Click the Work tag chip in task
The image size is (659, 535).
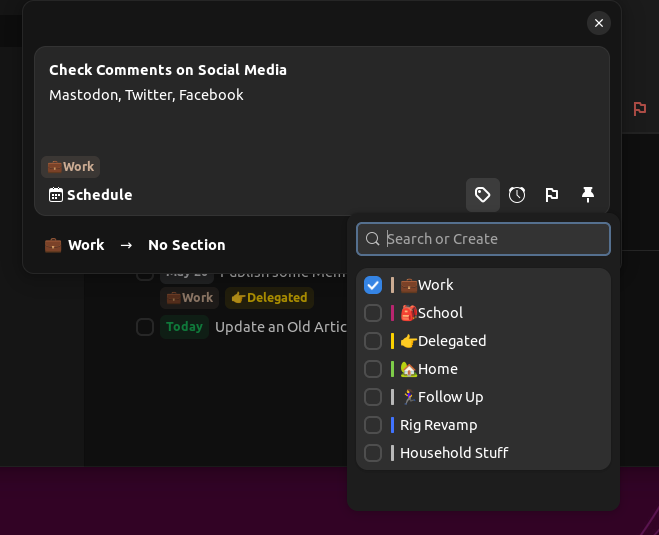pos(71,167)
